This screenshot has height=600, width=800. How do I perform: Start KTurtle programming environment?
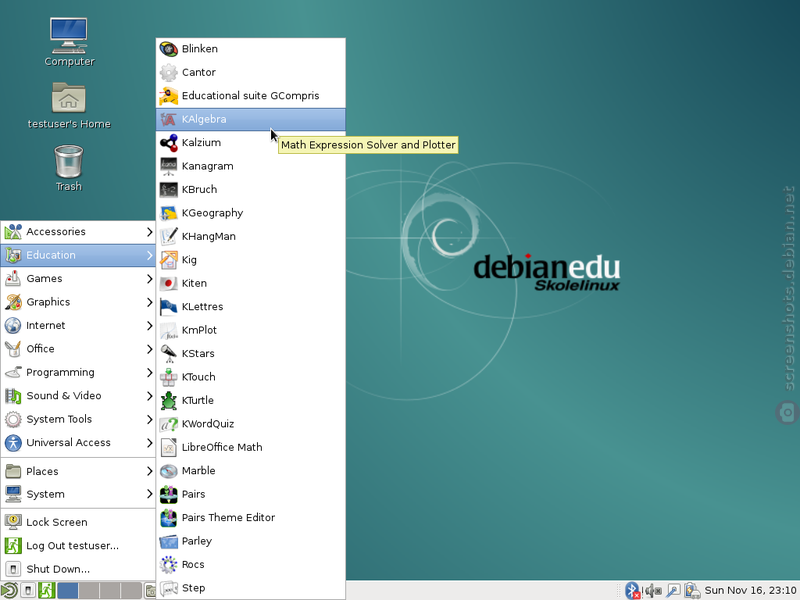coord(251,401)
